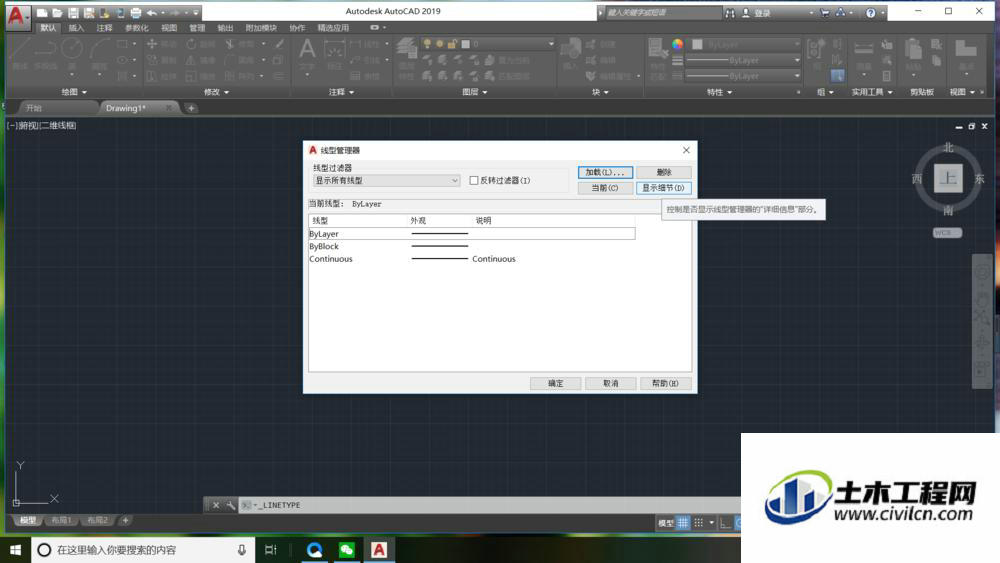Toggle the layer on/off lightbulb icon
Screen dimensions: 1000x563
tap(427, 44)
